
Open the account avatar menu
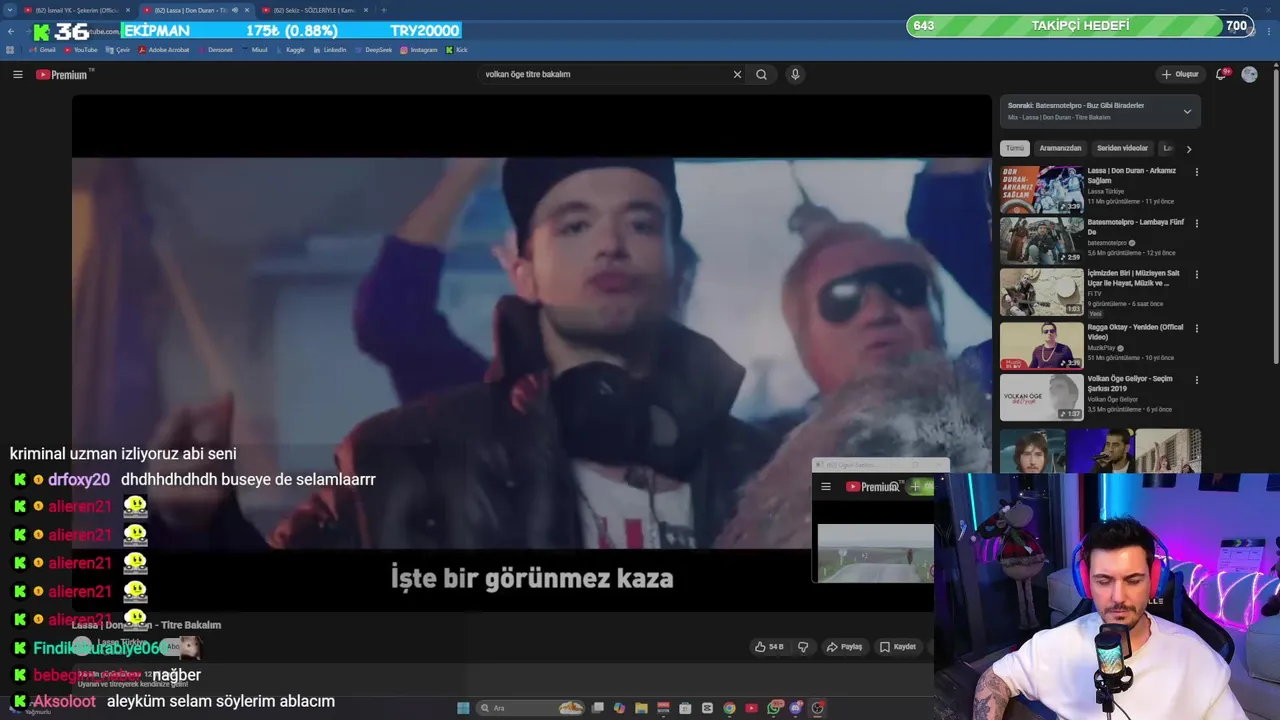tap(1249, 74)
